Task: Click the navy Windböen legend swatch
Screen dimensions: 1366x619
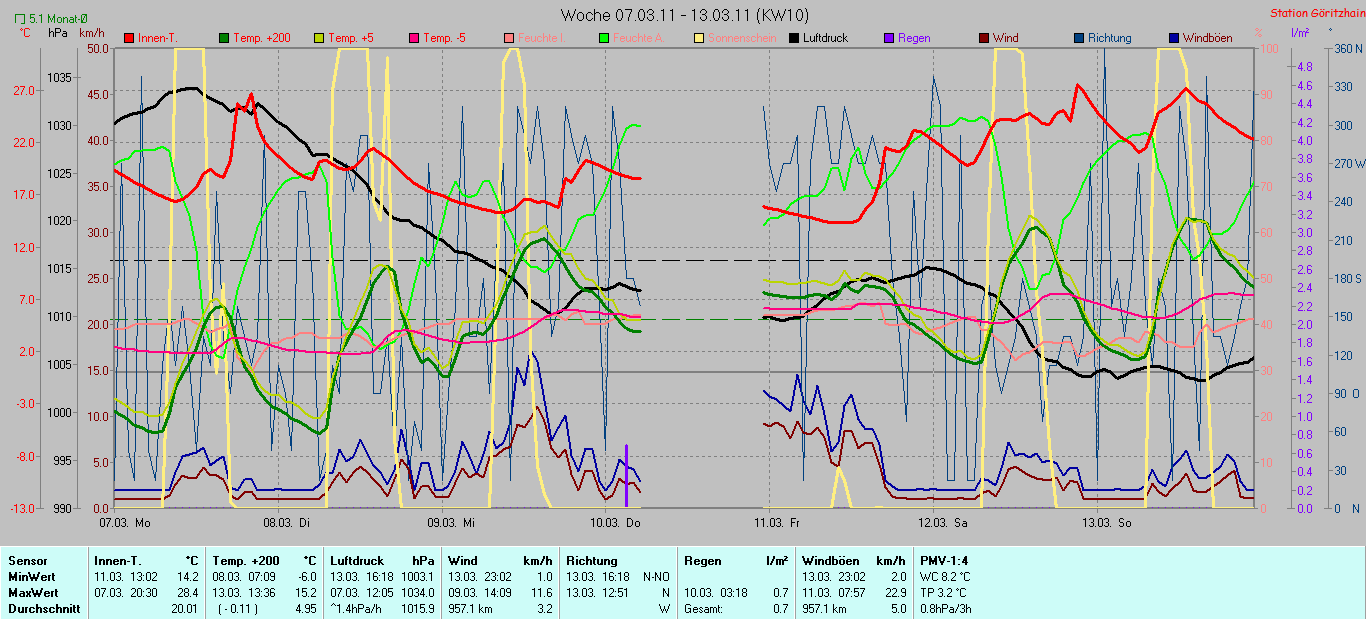Action: 1174,38
